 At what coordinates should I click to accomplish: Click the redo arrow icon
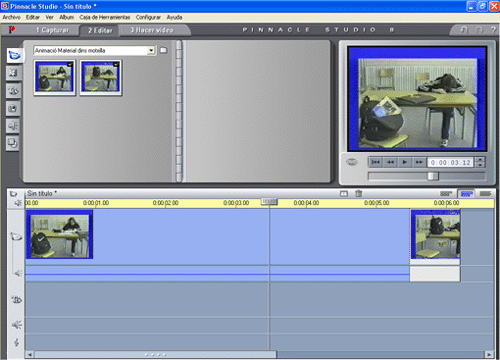tap(479, 30)
